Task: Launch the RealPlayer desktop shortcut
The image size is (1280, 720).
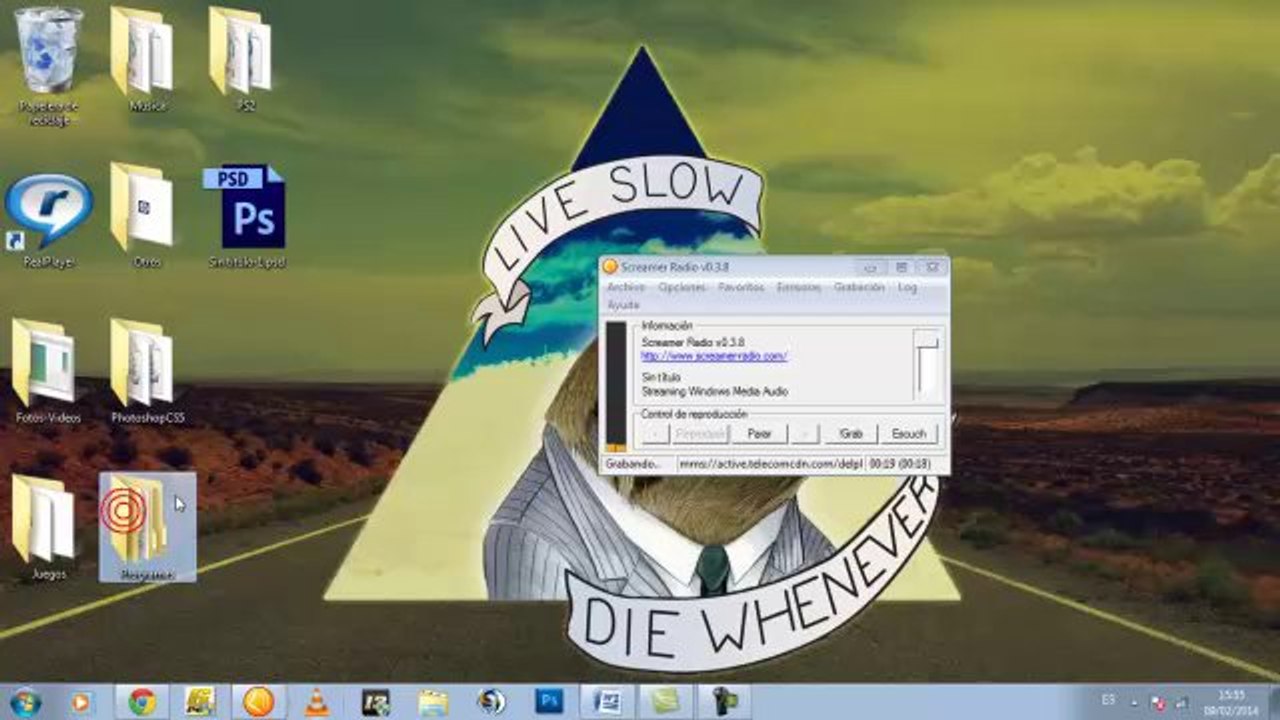Action: 48,221
